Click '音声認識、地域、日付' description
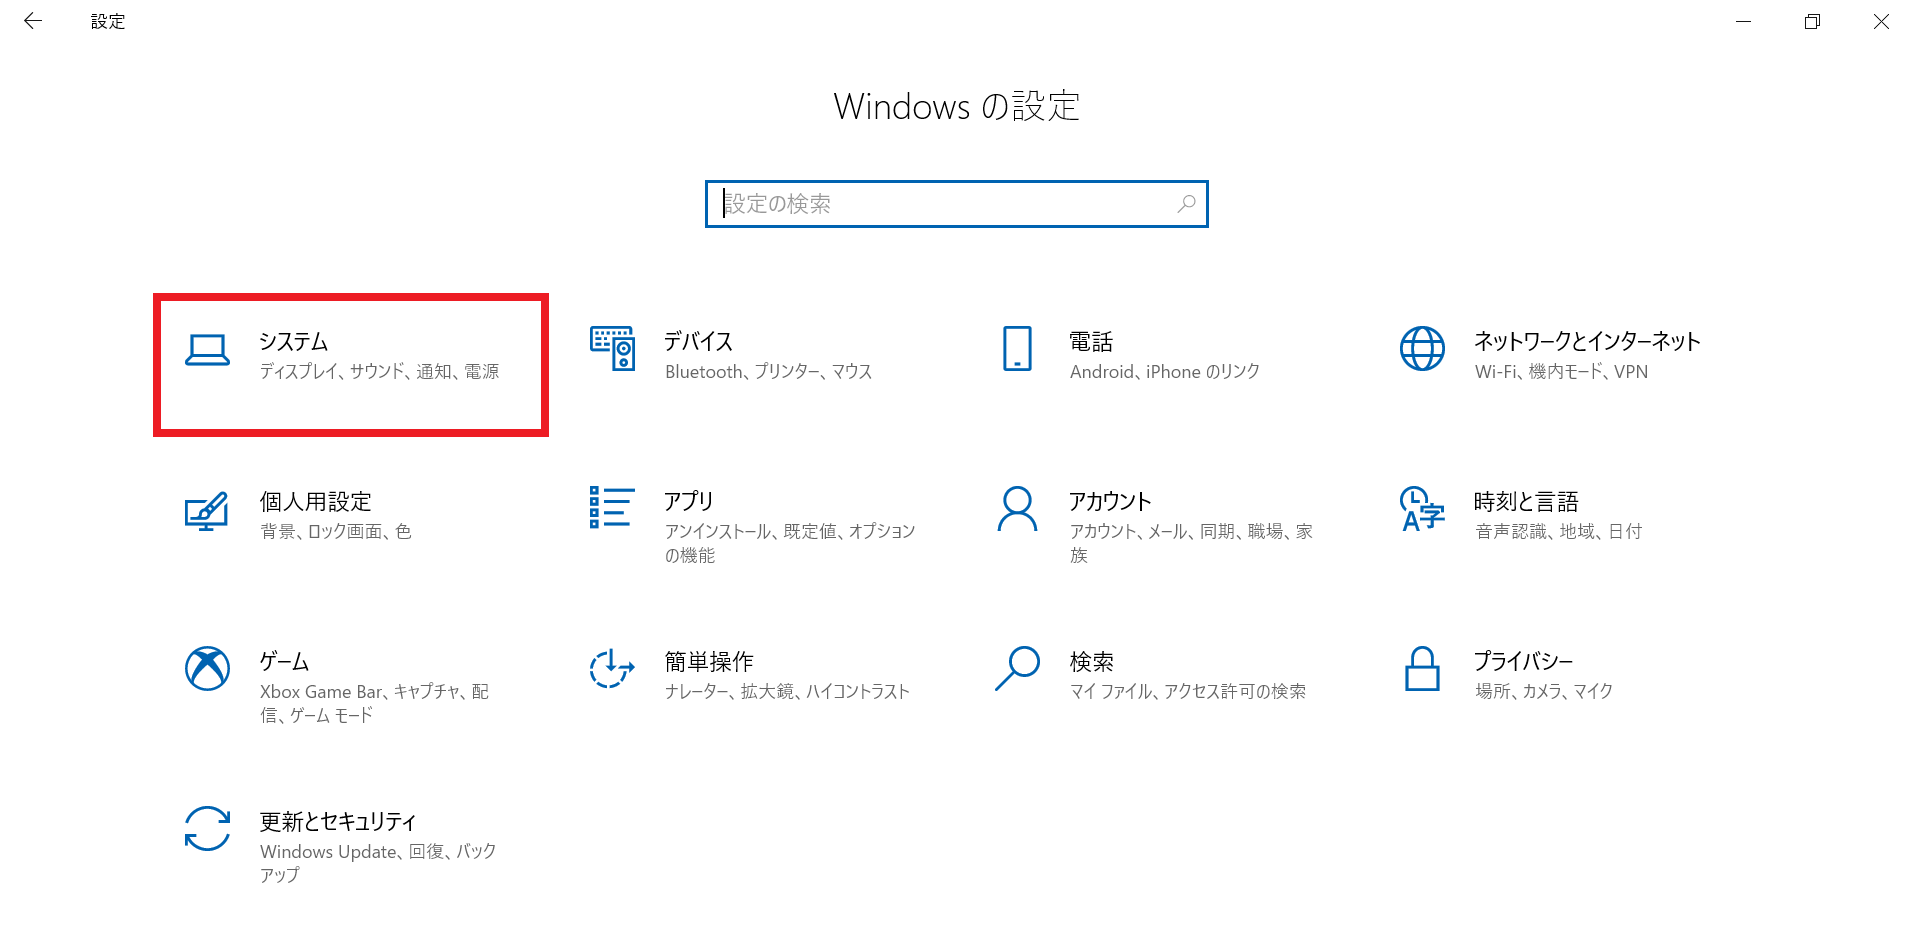 (1558, 532)
